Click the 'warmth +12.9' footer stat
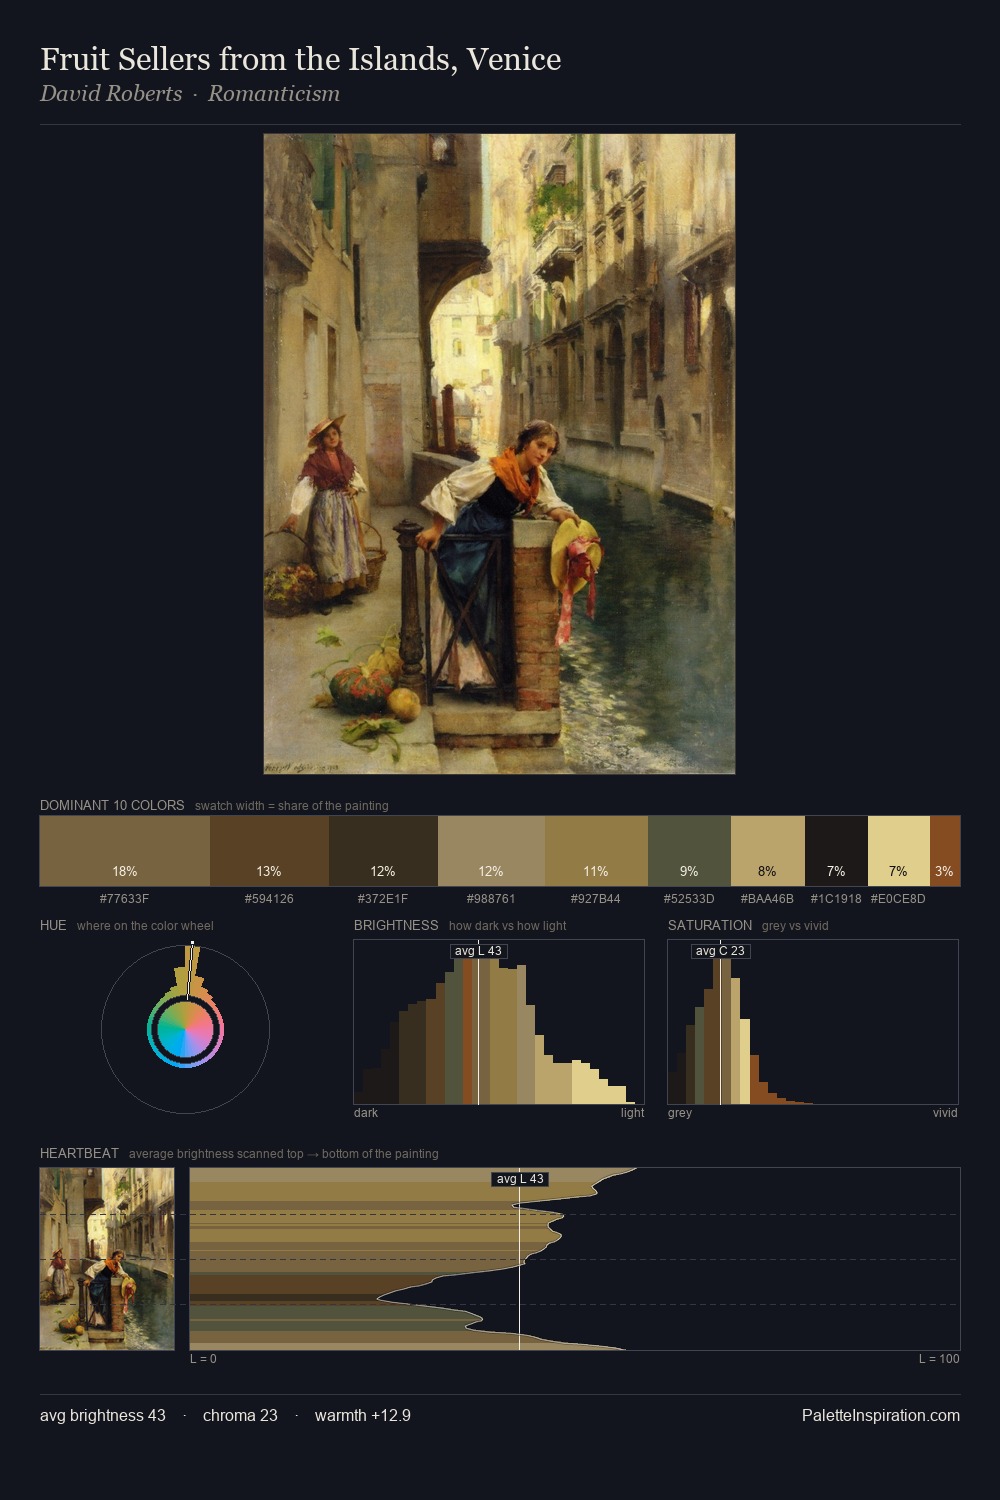This screenshot has height=1500, width=1000. coord(363,1415)
